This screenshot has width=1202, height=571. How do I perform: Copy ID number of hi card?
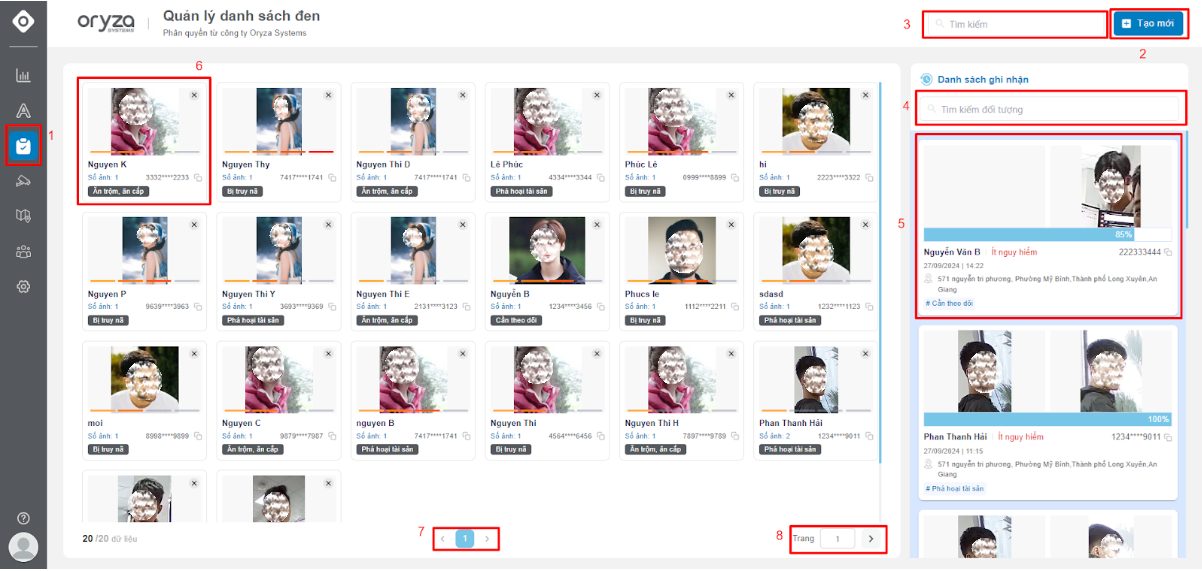[869, 177]
